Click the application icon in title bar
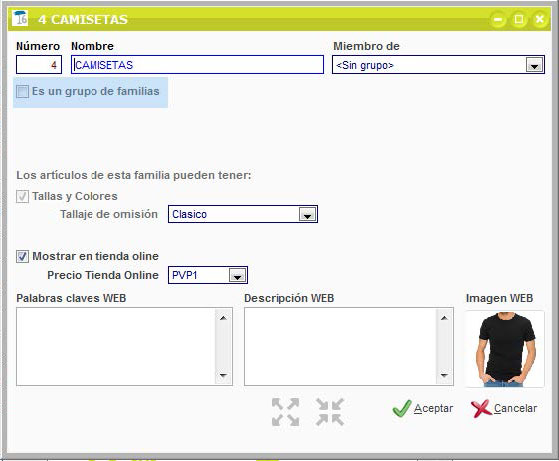Screen dimensions: 559x461 coord(20,18)
